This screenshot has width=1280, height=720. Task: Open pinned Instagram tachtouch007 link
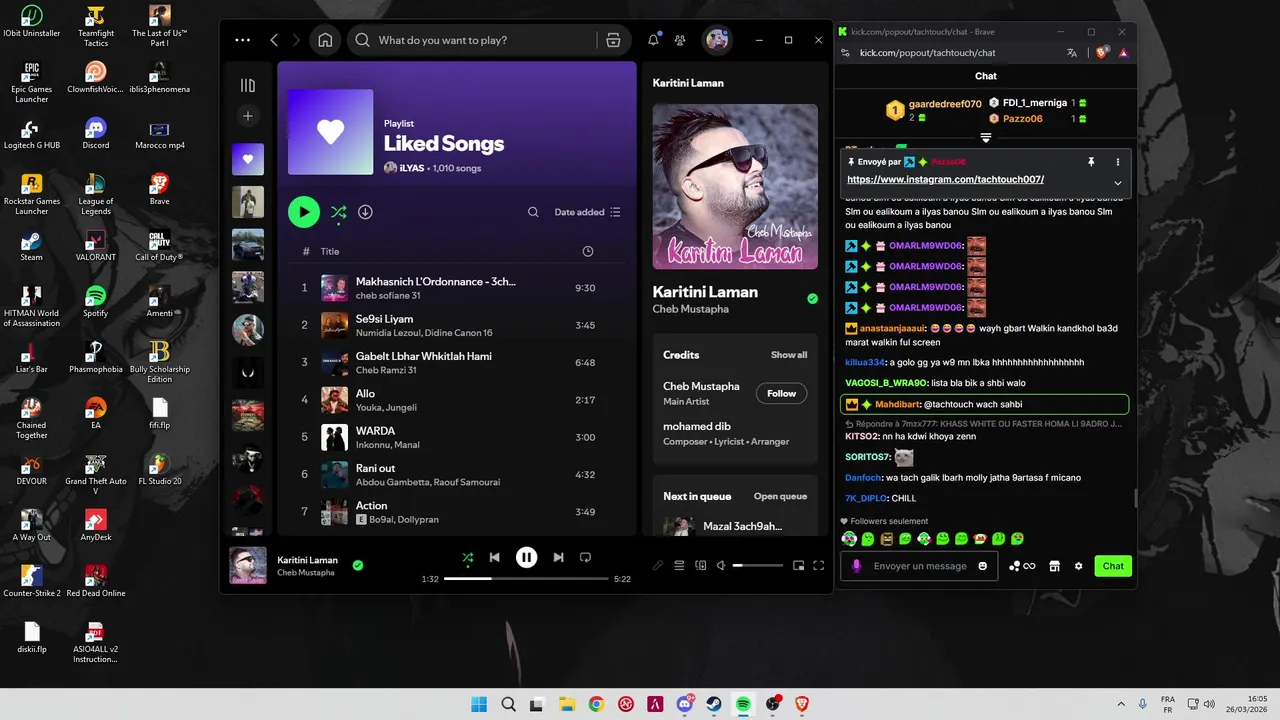click(x=946, y=180)
